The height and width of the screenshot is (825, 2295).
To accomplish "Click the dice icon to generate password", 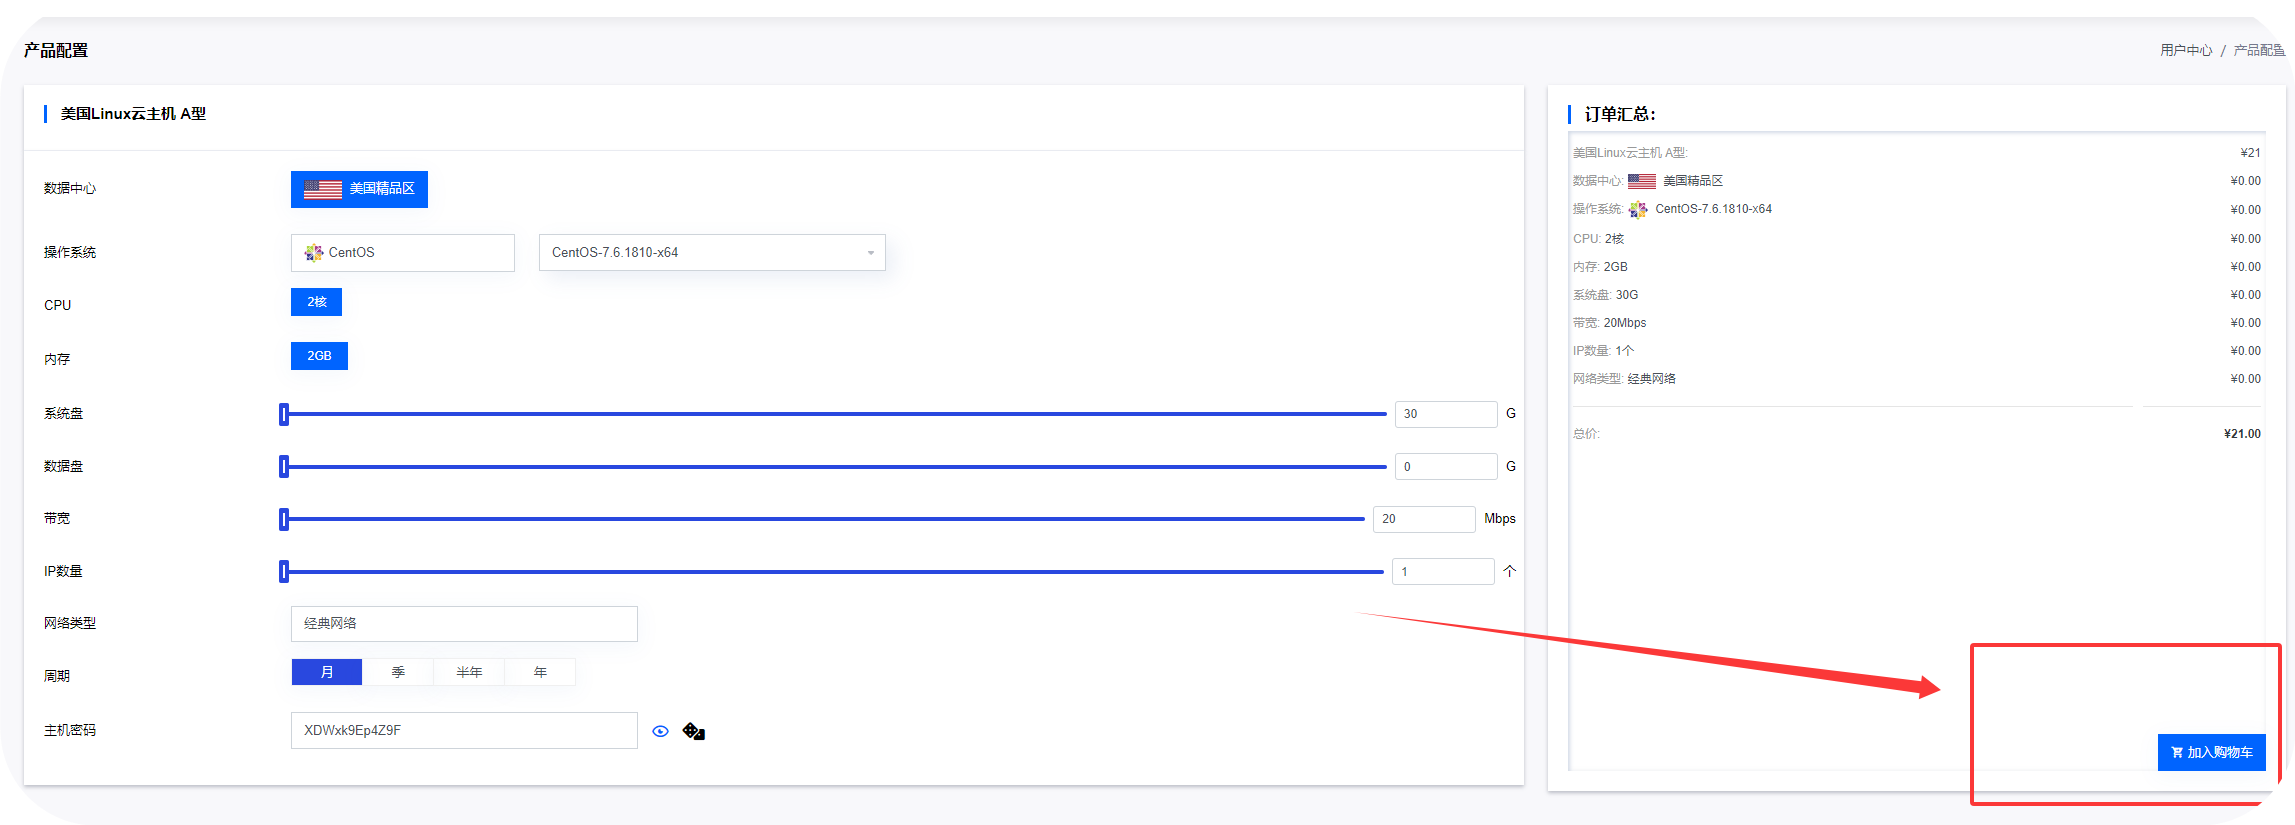I will point(693,731).
